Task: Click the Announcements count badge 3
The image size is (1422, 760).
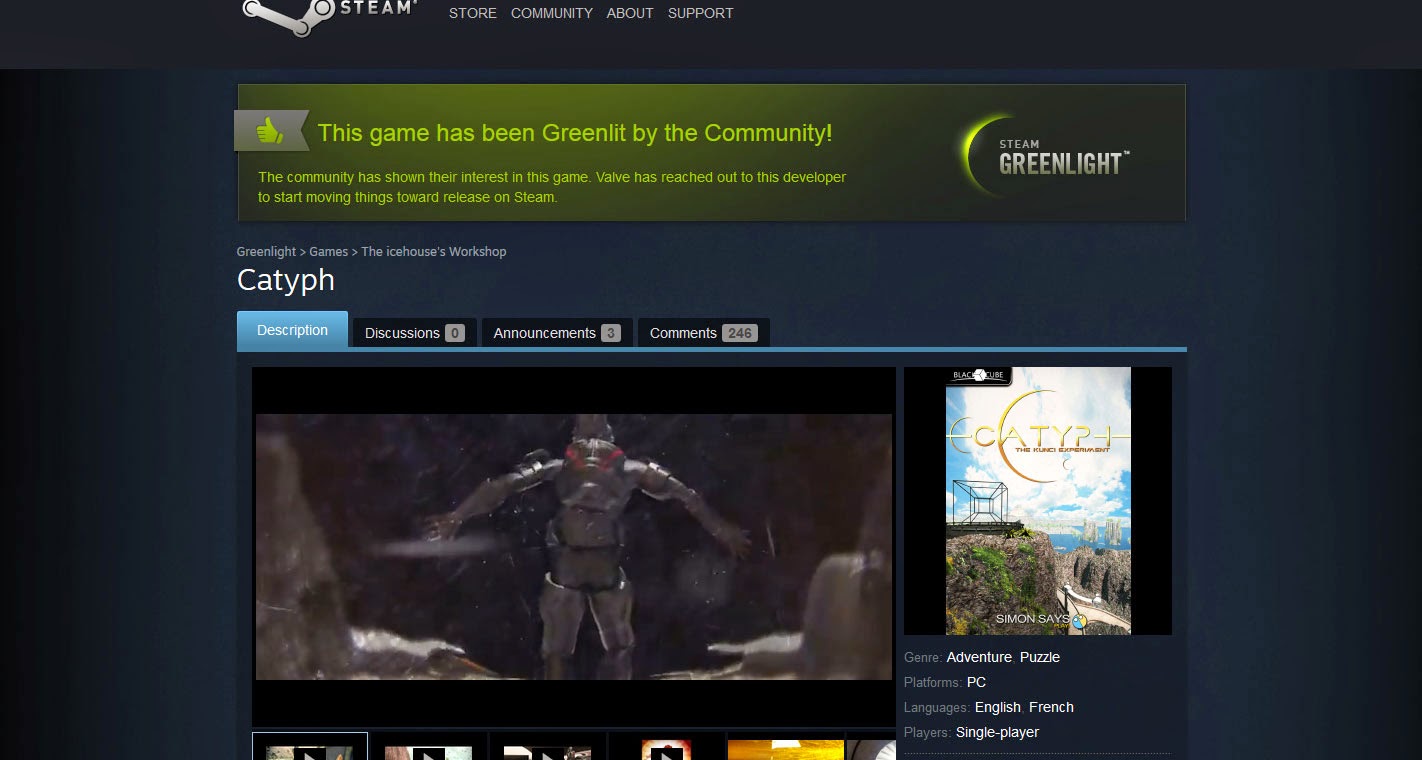Action: point(611,333)
